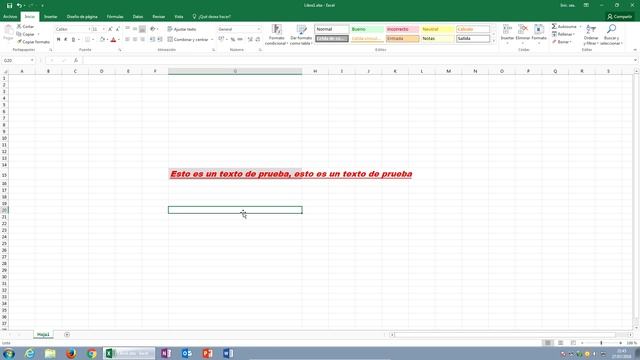Select the Hoja1 sheet tab

pyautogui.click(x=43, y=335)
